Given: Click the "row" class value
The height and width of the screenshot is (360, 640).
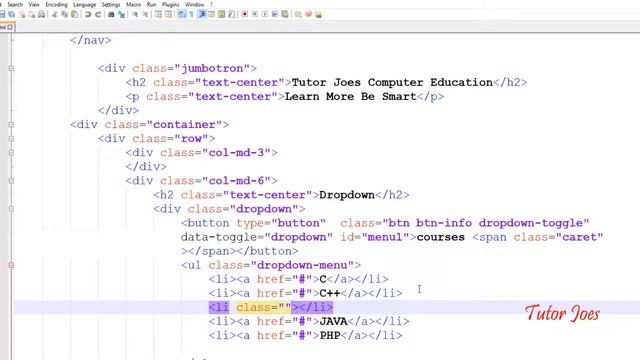Looking at the screenshot, I should pyautogui.click(x=191, y=138).
